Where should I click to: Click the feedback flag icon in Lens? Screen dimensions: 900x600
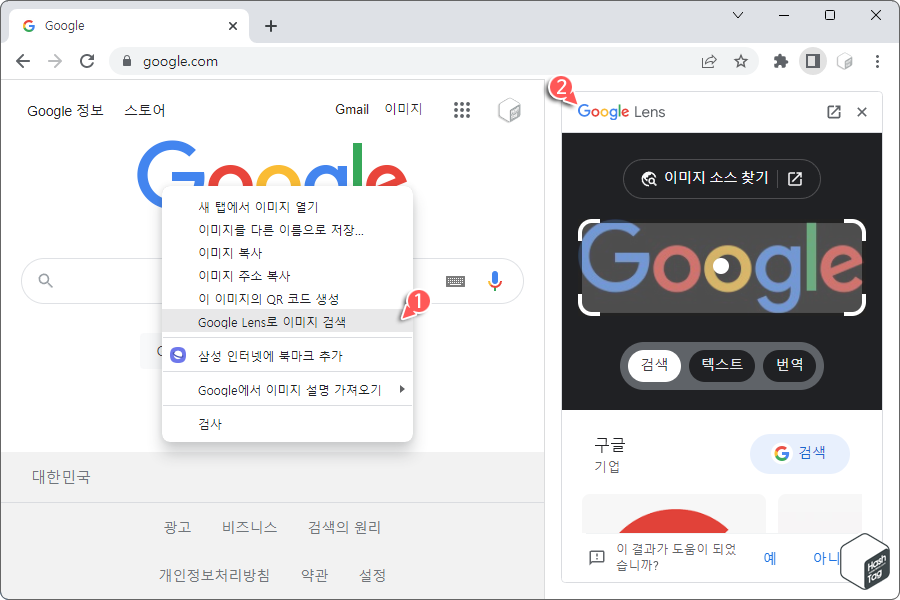pyautogui.click(x=597, y=557)
